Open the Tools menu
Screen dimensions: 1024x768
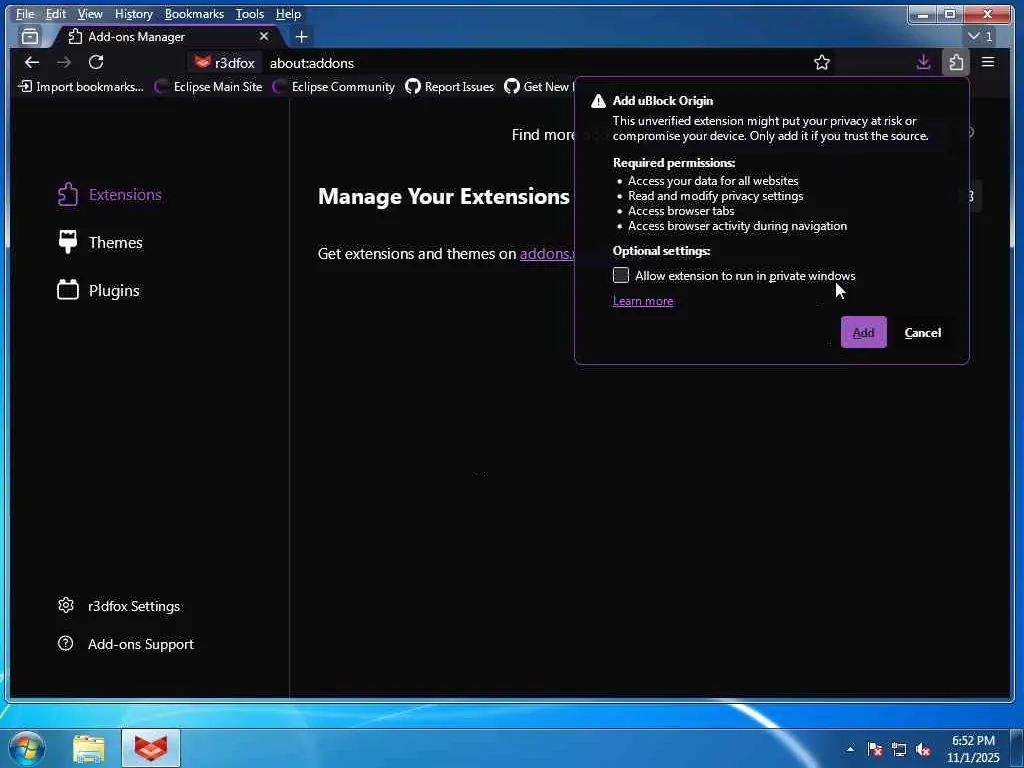coord(249,14)
